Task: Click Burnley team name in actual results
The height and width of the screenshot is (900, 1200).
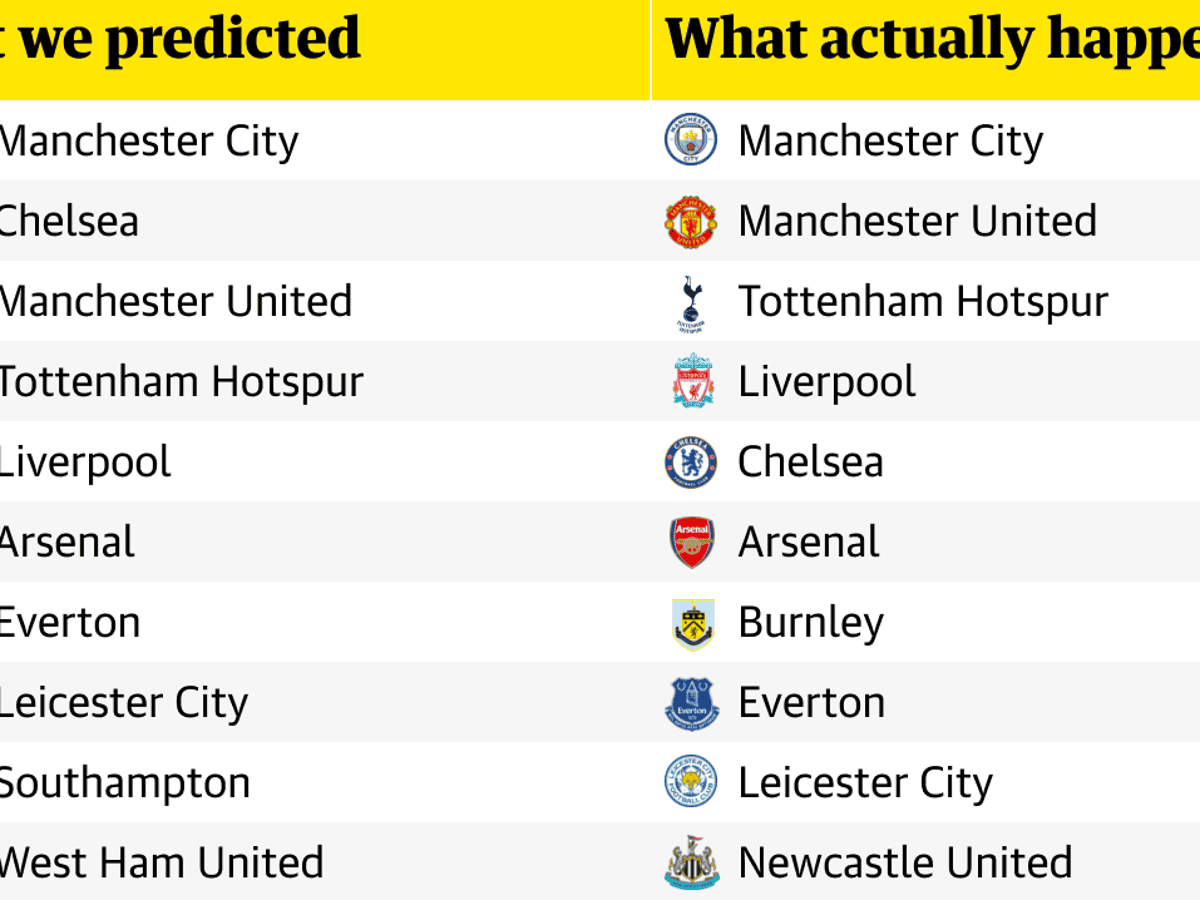Action: (x=811, y=623)
